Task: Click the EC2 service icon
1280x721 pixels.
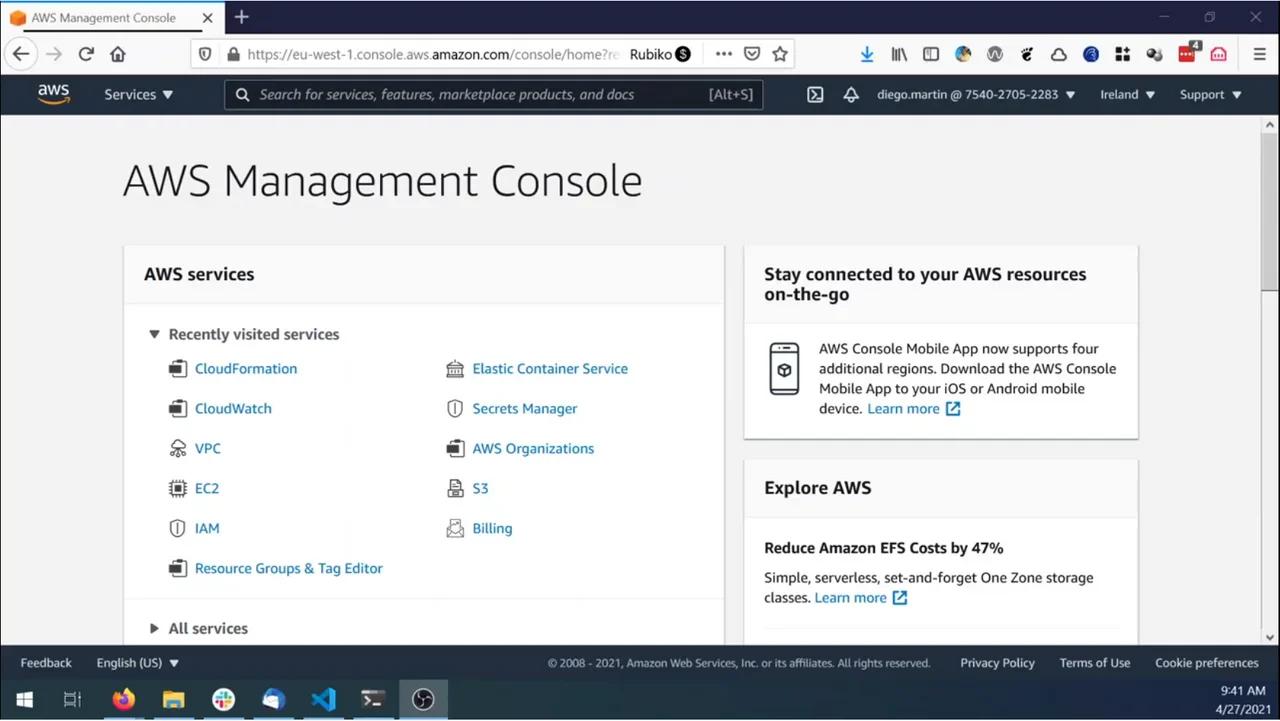Action: pos(177,488)
